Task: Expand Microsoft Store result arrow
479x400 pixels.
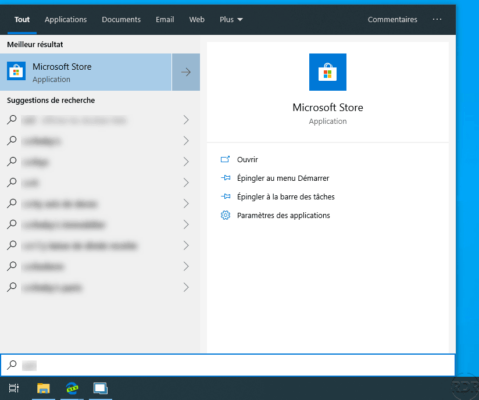Action: (x=186, y=72)
